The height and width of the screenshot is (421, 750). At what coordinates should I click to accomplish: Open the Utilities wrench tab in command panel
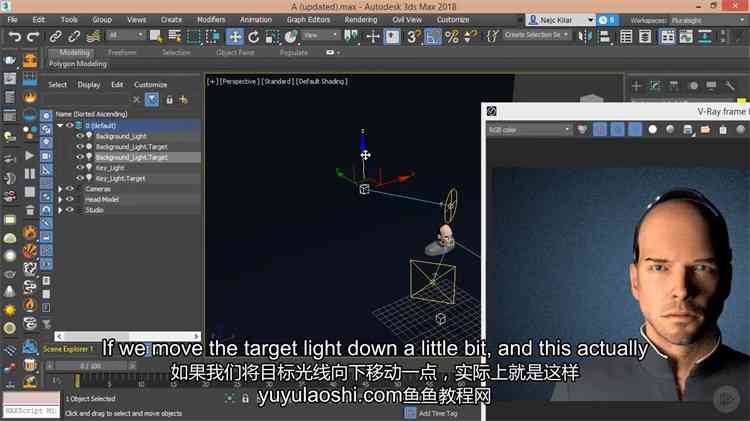coord(729,86)
